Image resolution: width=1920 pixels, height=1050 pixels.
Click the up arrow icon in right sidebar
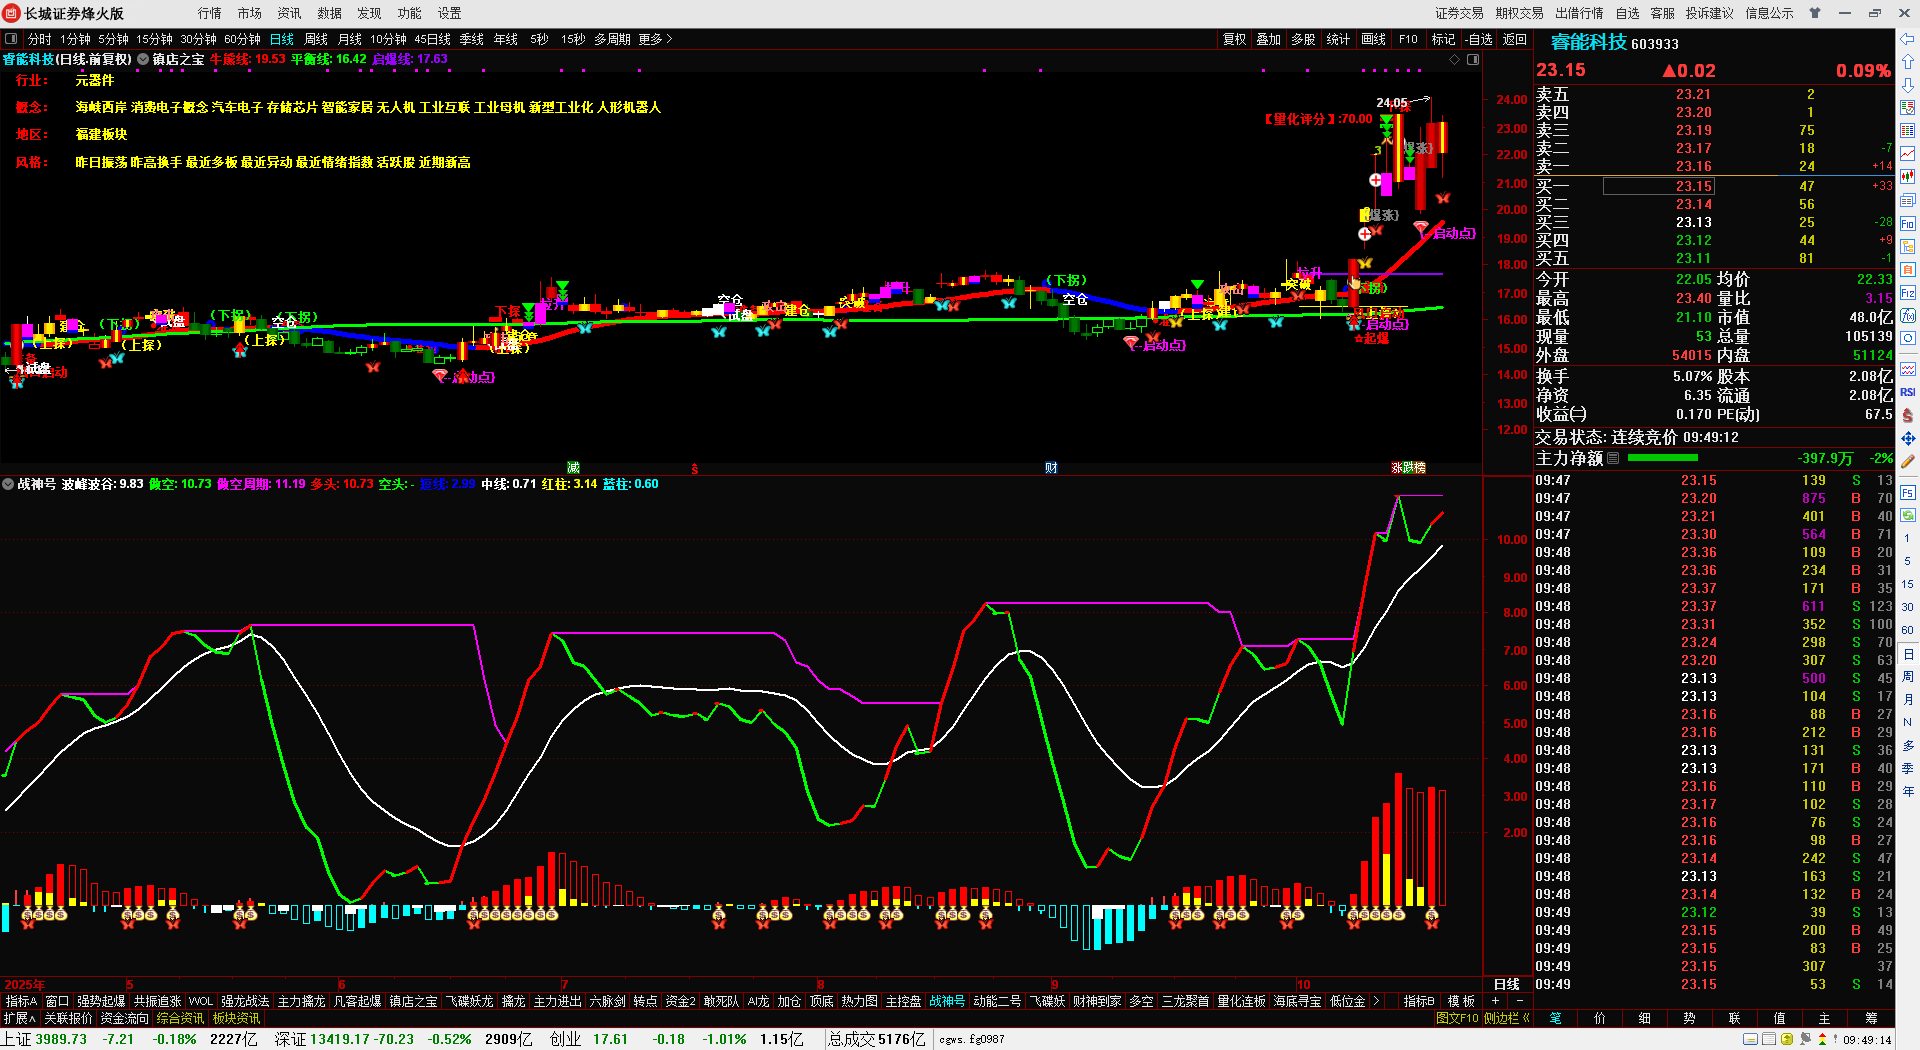click(x=1908, y=62)
